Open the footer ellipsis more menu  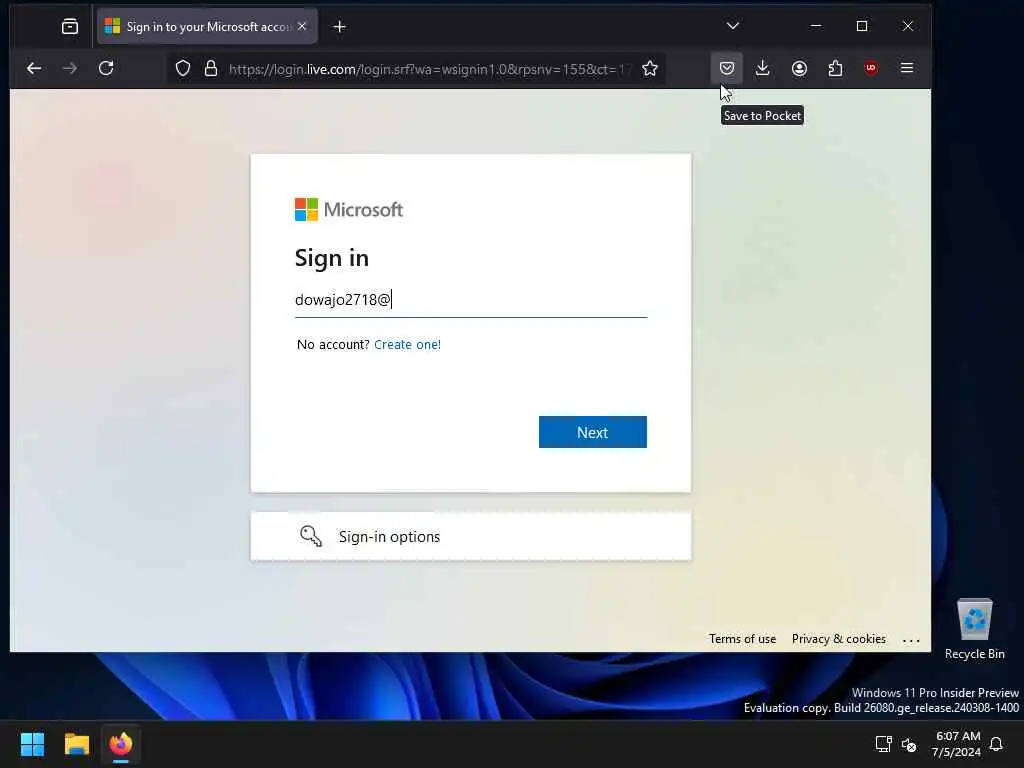click(x=911, y=640)
